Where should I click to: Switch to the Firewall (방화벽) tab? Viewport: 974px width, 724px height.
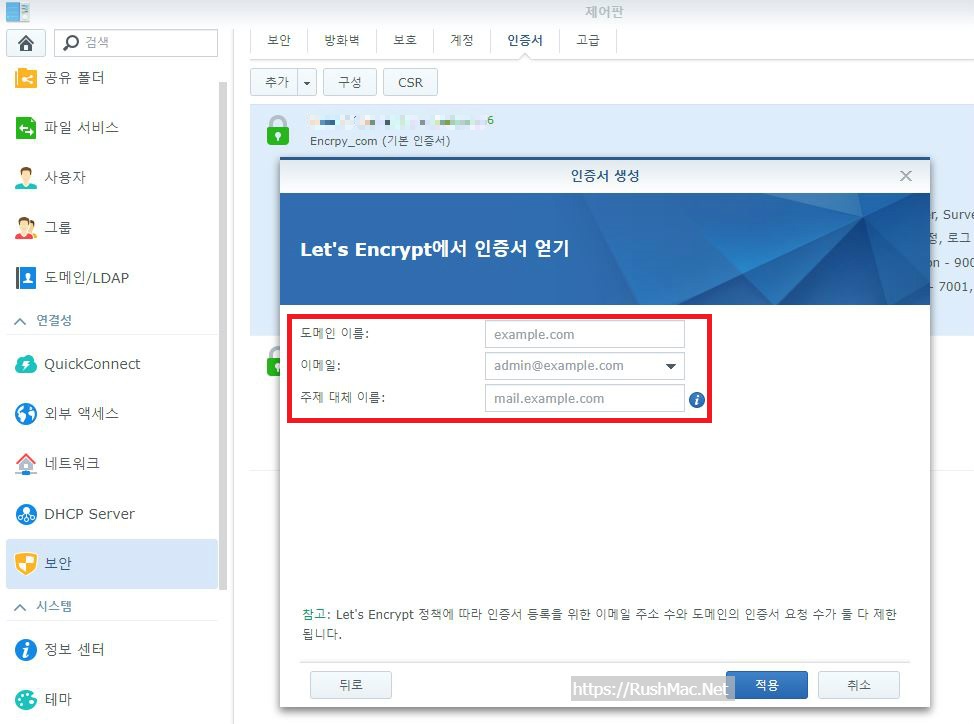(342, 40)
